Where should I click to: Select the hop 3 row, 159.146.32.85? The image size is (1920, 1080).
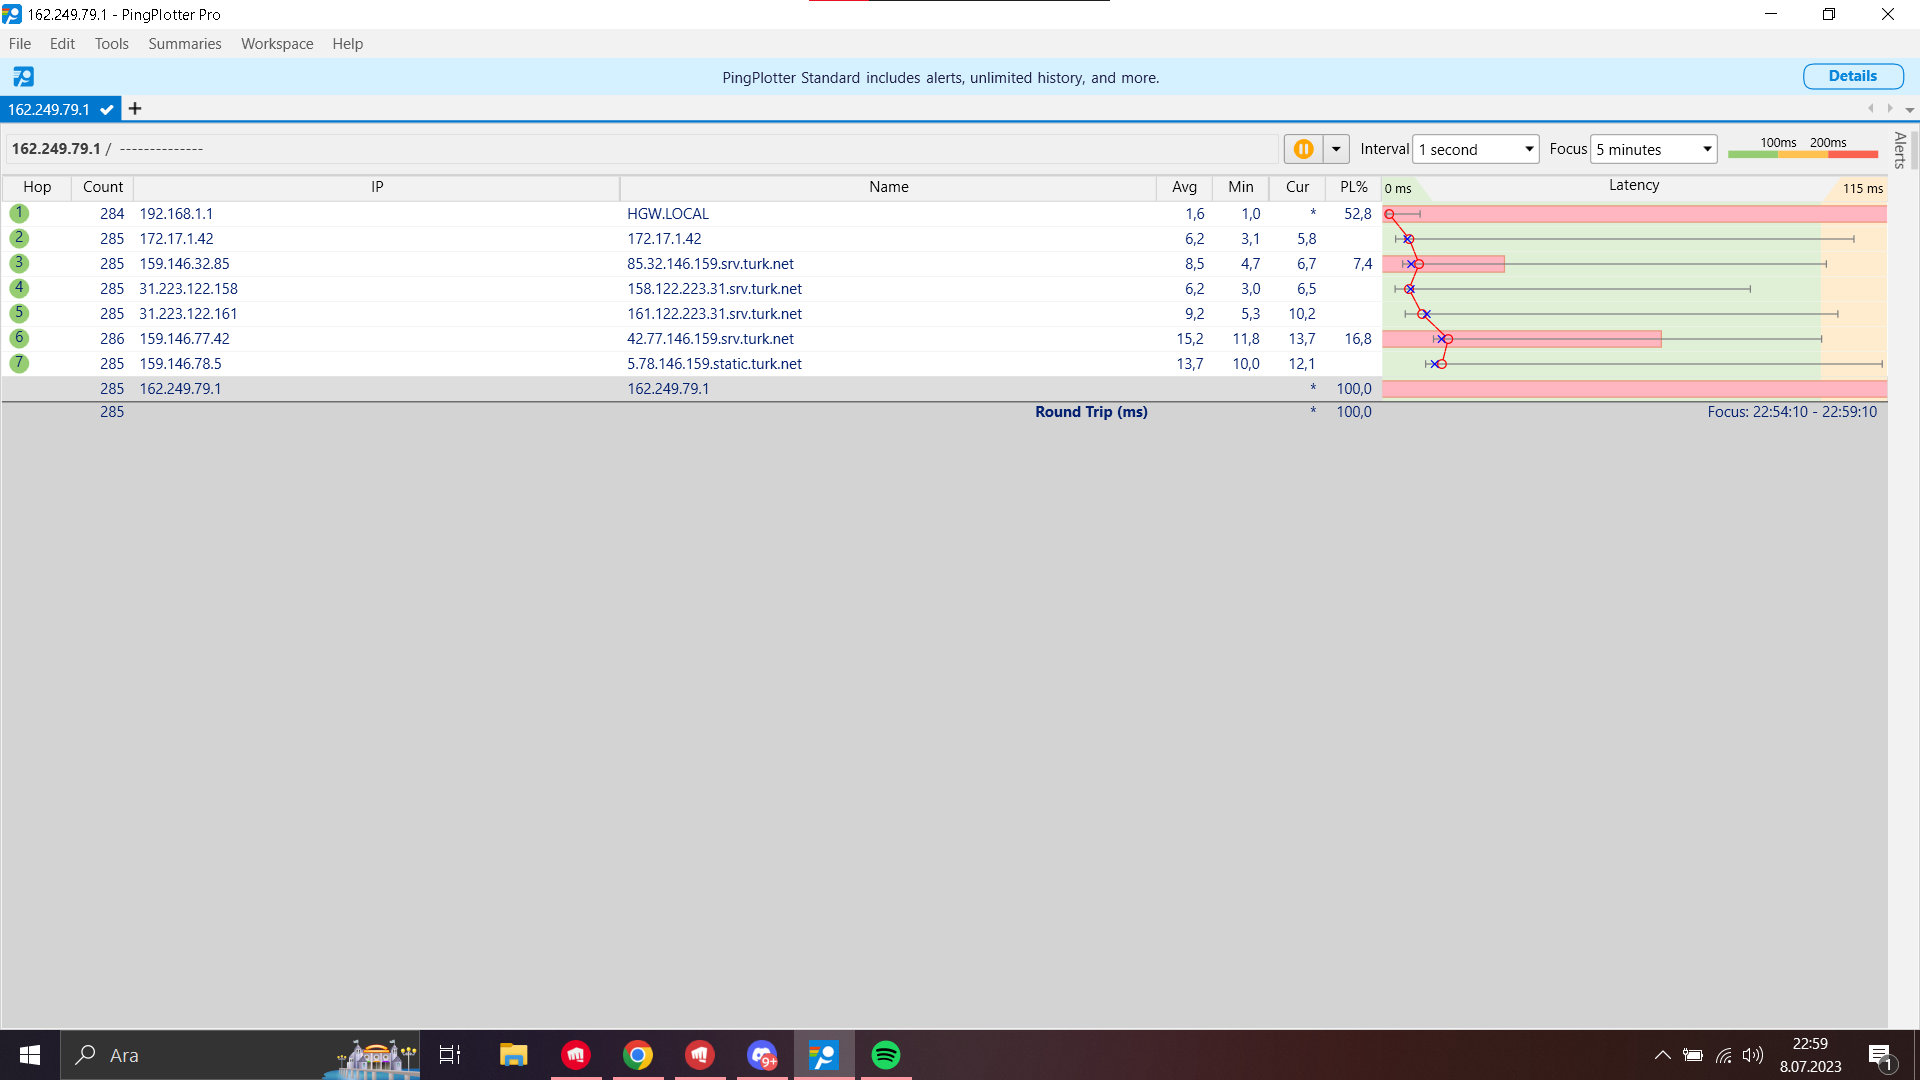(x=184, y=264)
